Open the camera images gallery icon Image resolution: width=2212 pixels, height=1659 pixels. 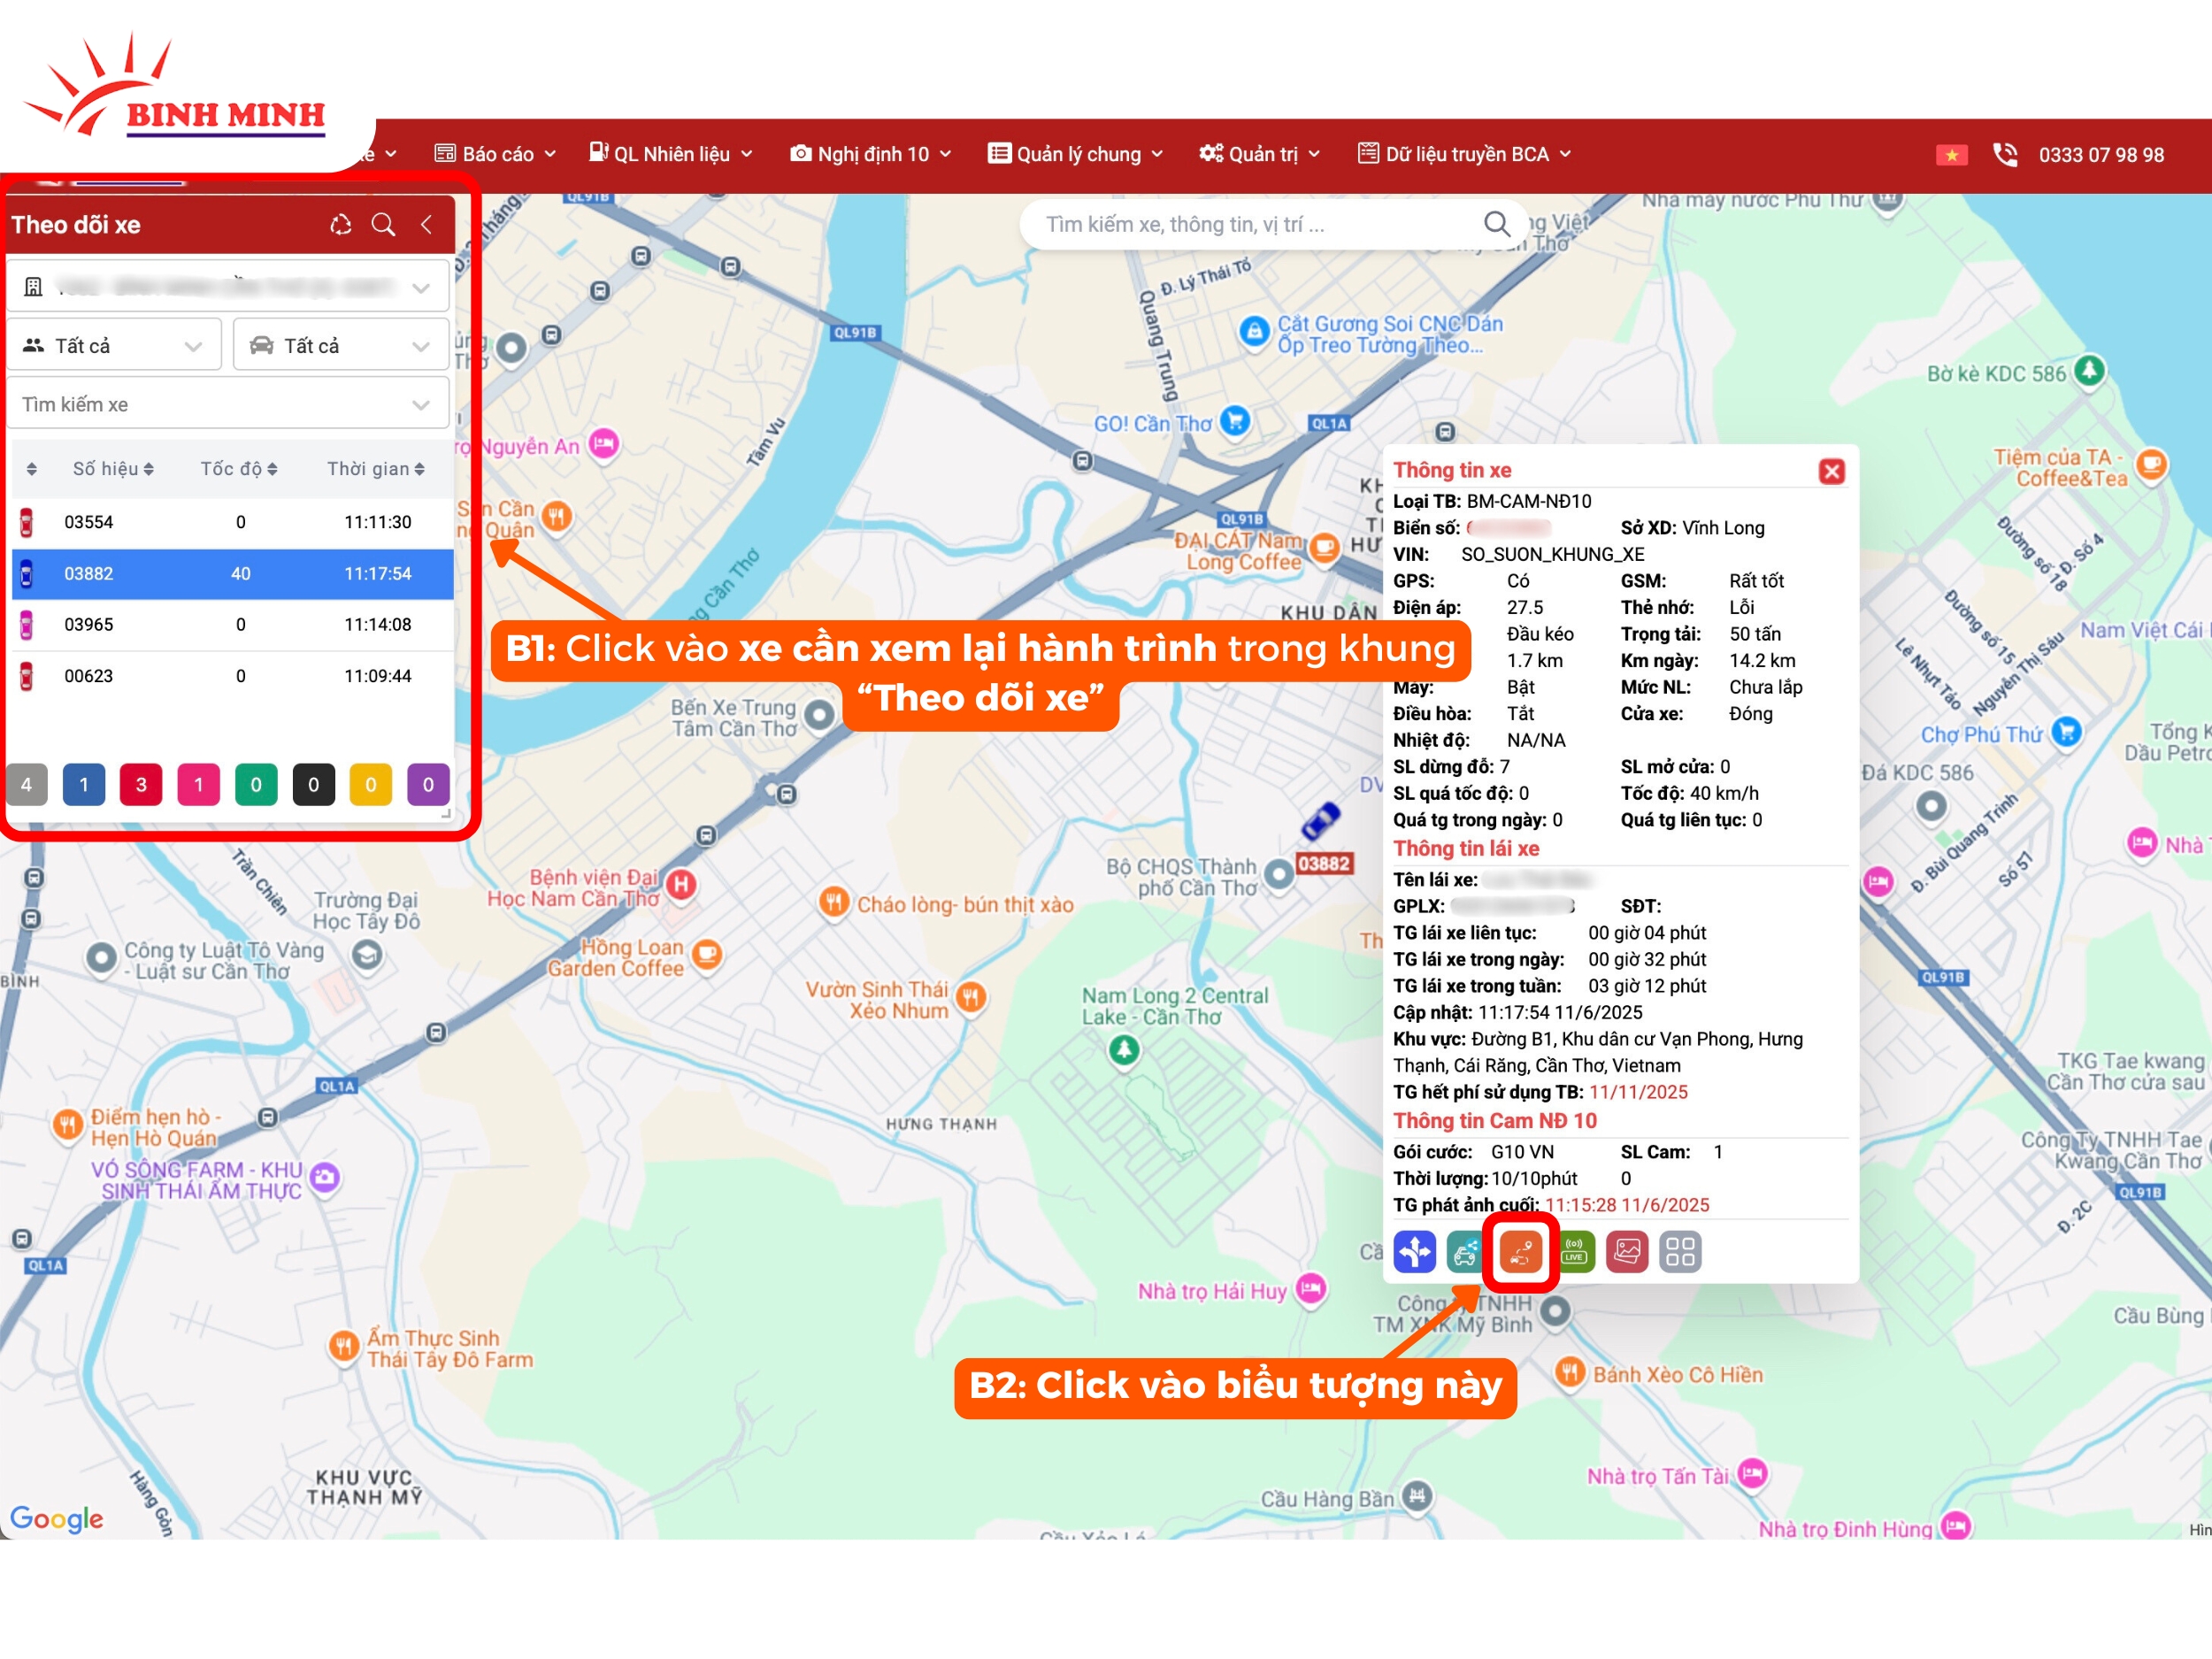point(1627,1251)
